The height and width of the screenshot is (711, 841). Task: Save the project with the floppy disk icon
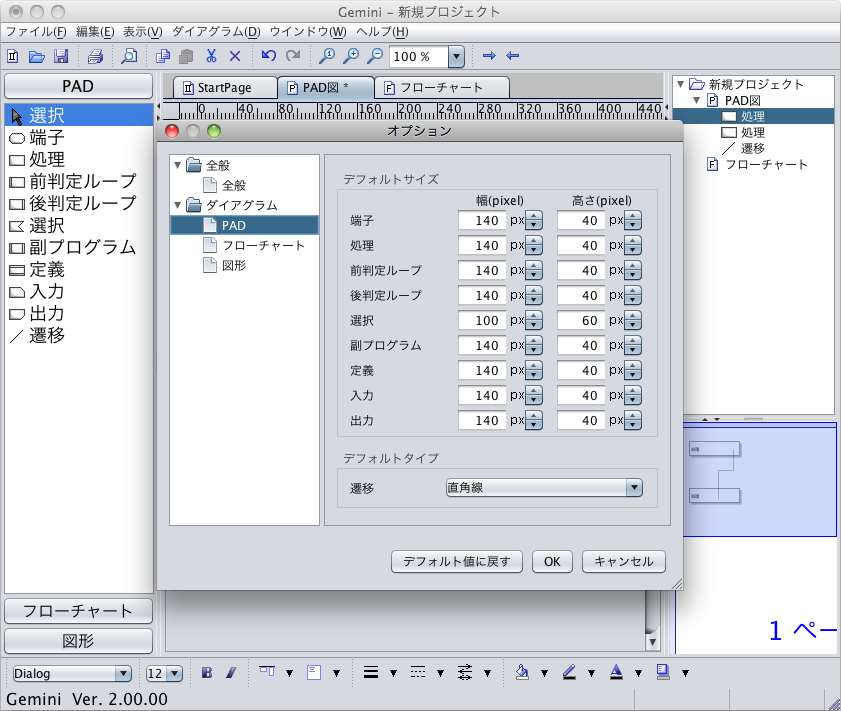coord(61,56)
